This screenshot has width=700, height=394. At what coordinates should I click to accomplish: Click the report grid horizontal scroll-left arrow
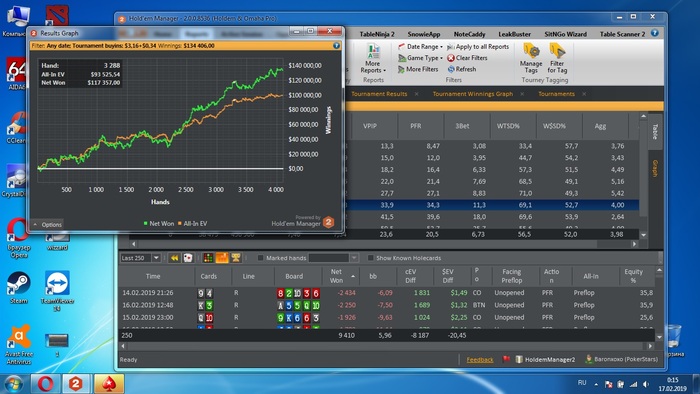point(133,244)
